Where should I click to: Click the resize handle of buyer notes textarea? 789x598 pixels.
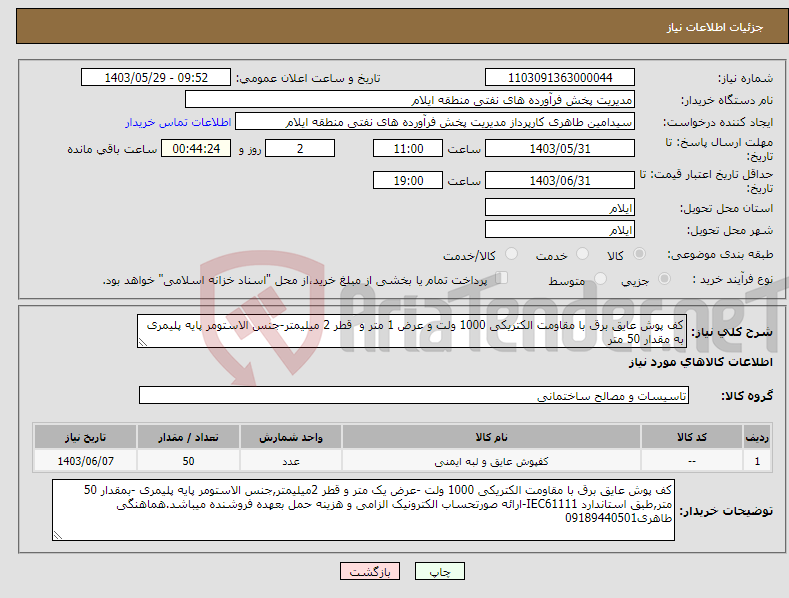(x=58, y=535)
